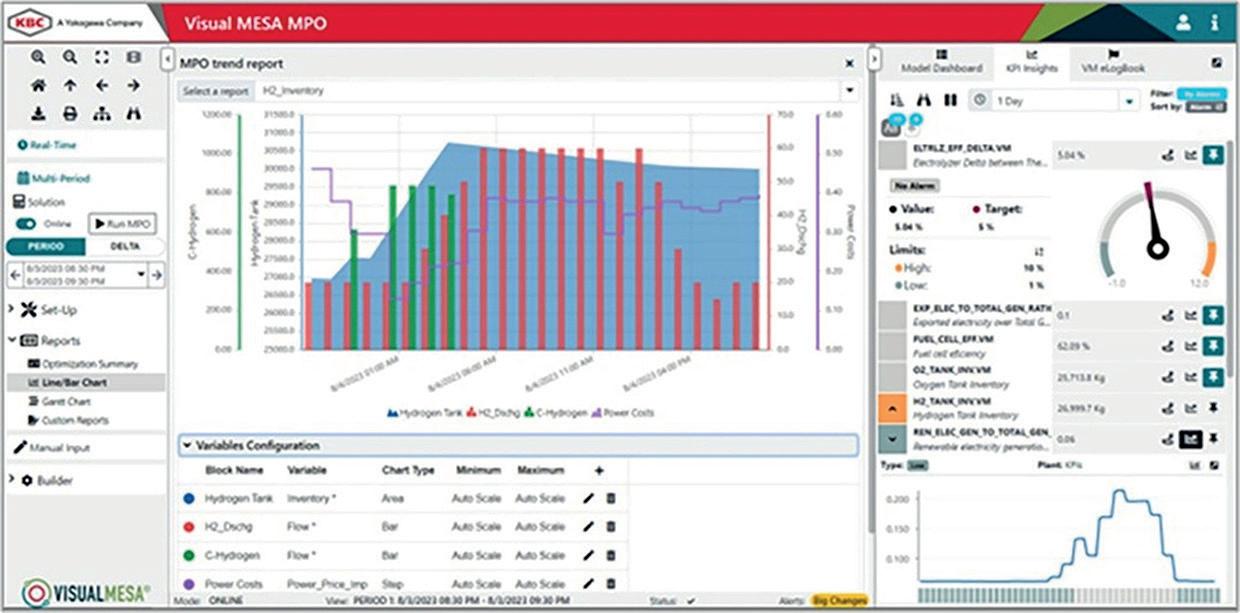The image size is (1240, 613).
Task: Open the Model Dashboard tab
Action: coord(941,62)
